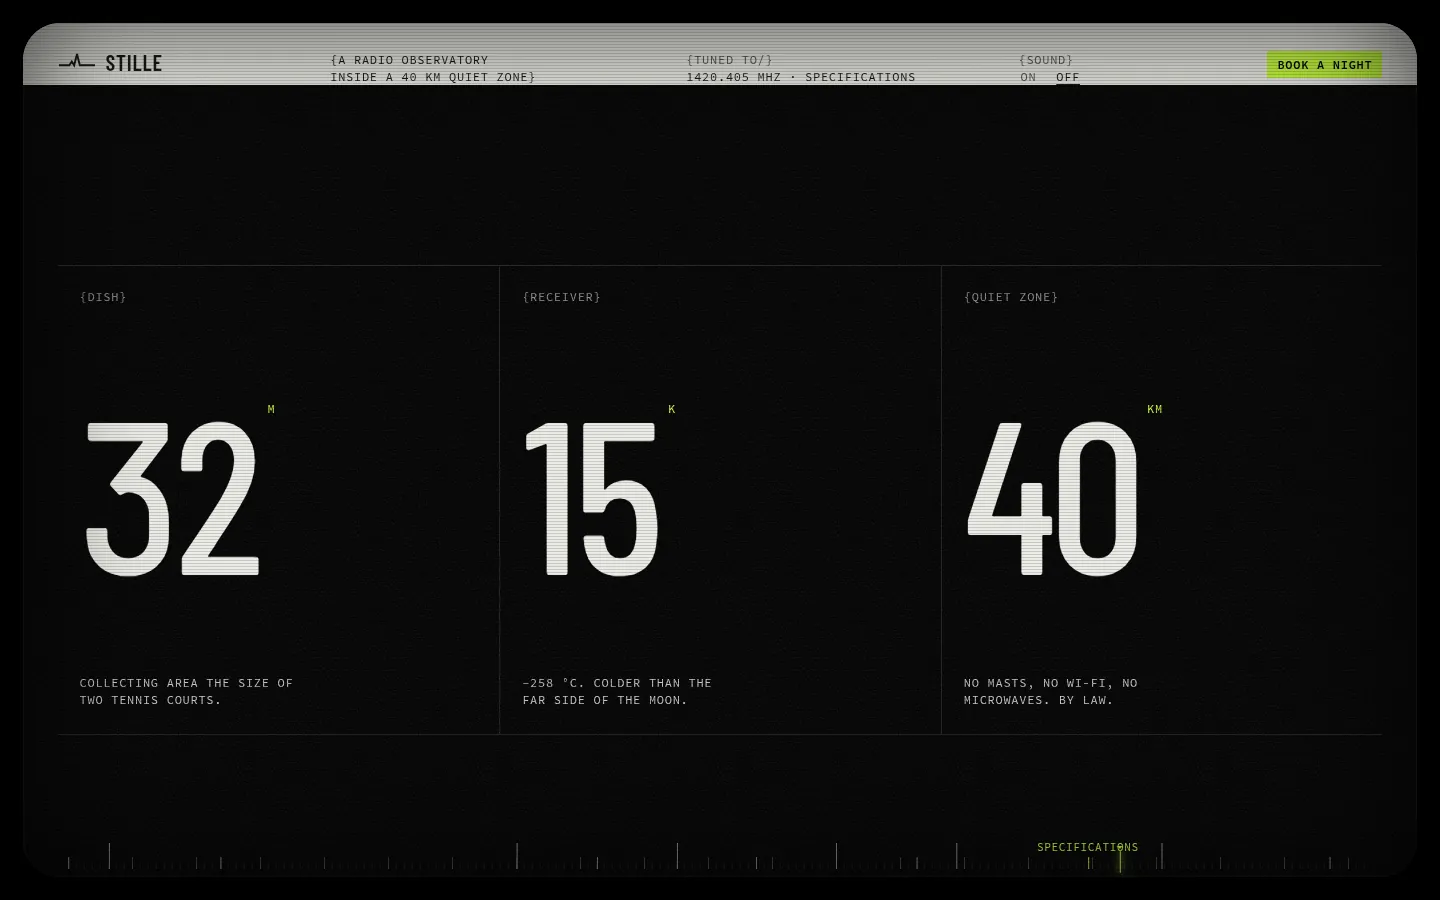The width and height of the screenshot is (1440, 900).
Task: Click the "−258 °C. COLDER THAN THE" description
Action: [617, 684]
